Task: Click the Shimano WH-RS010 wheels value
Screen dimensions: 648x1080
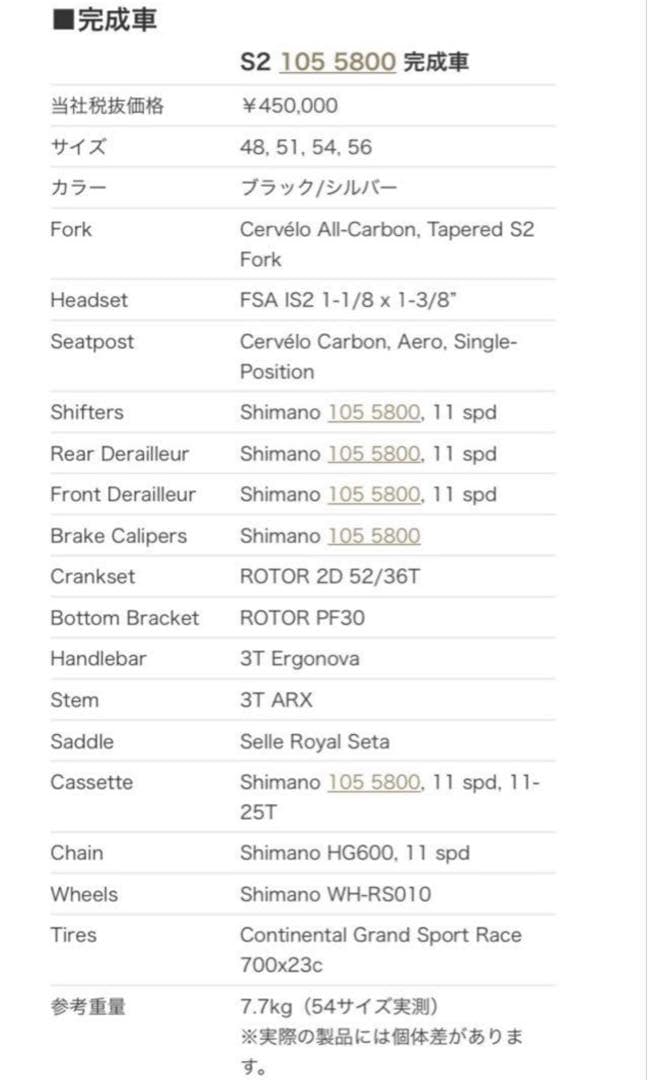Action: point(335,894)
